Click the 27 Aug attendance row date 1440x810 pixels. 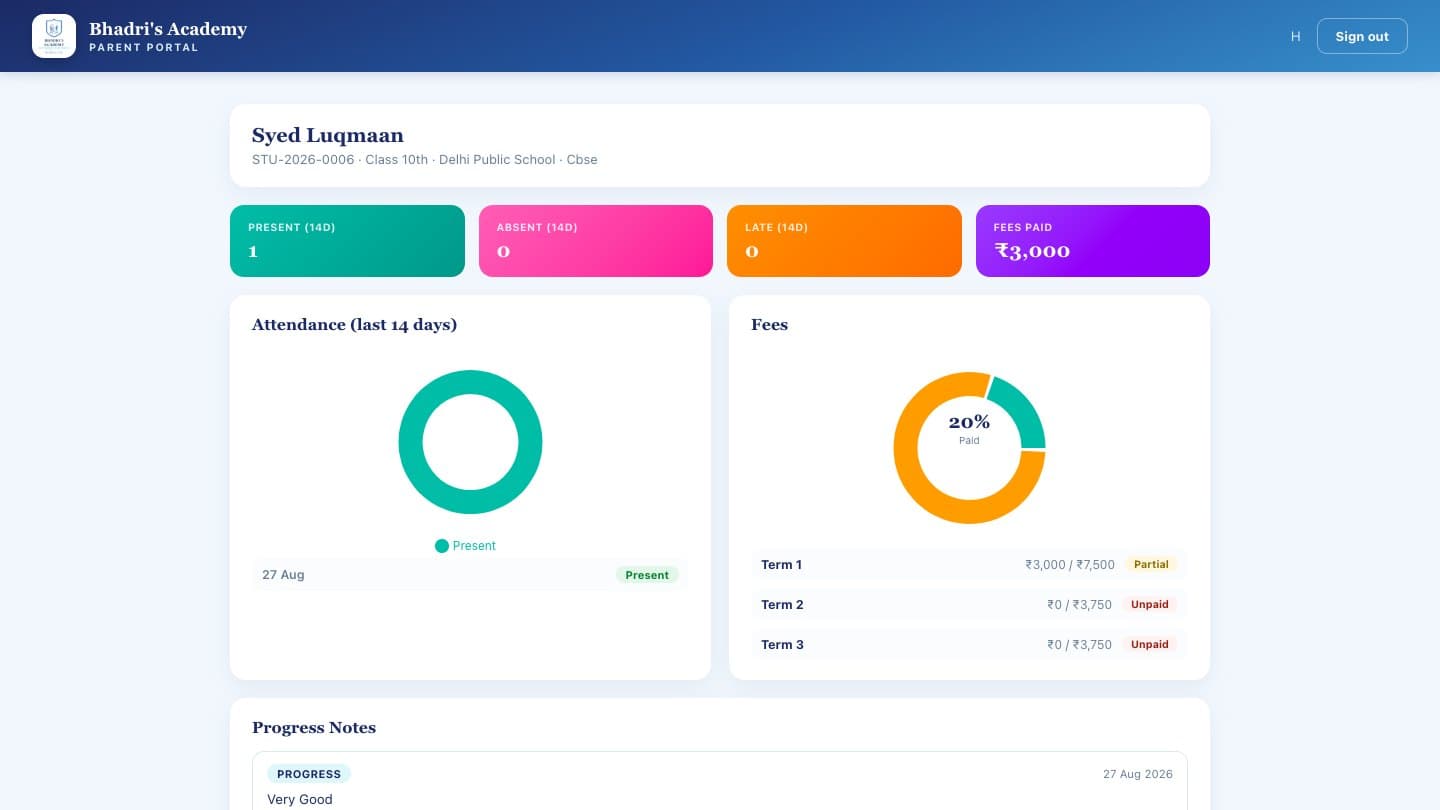[x=283, y=575]
